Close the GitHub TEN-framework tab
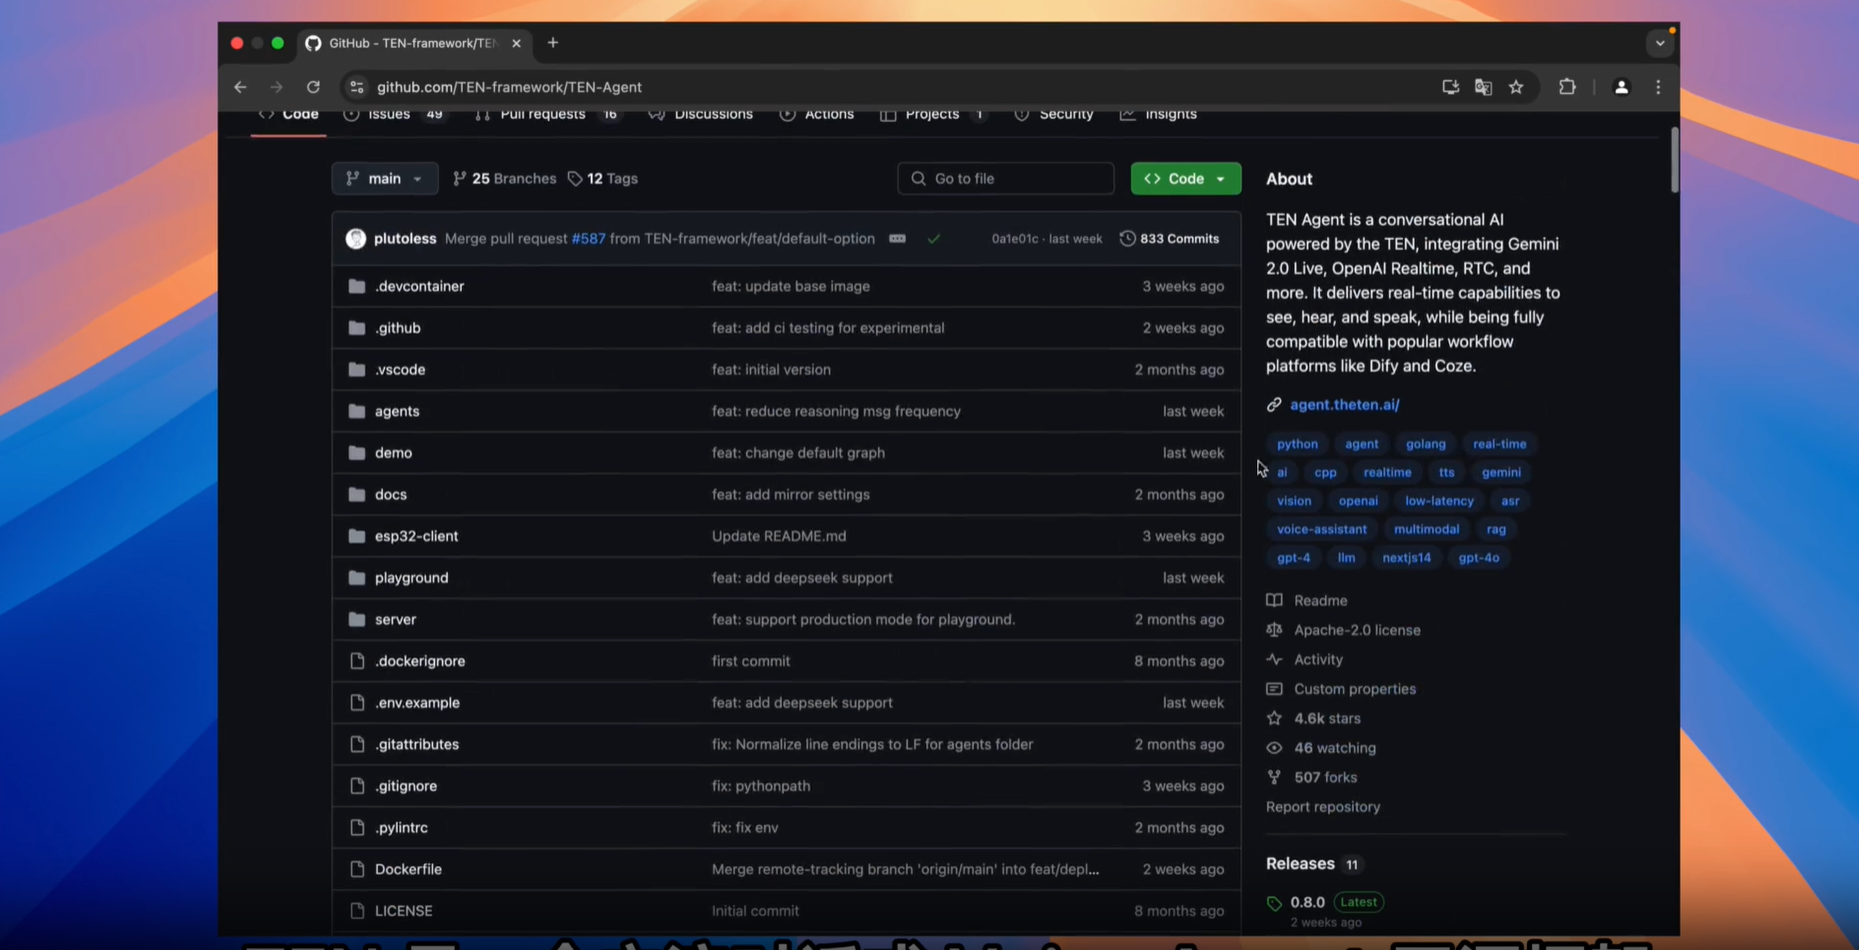Screen dimensions: 1859x950 tap(516, 43)
